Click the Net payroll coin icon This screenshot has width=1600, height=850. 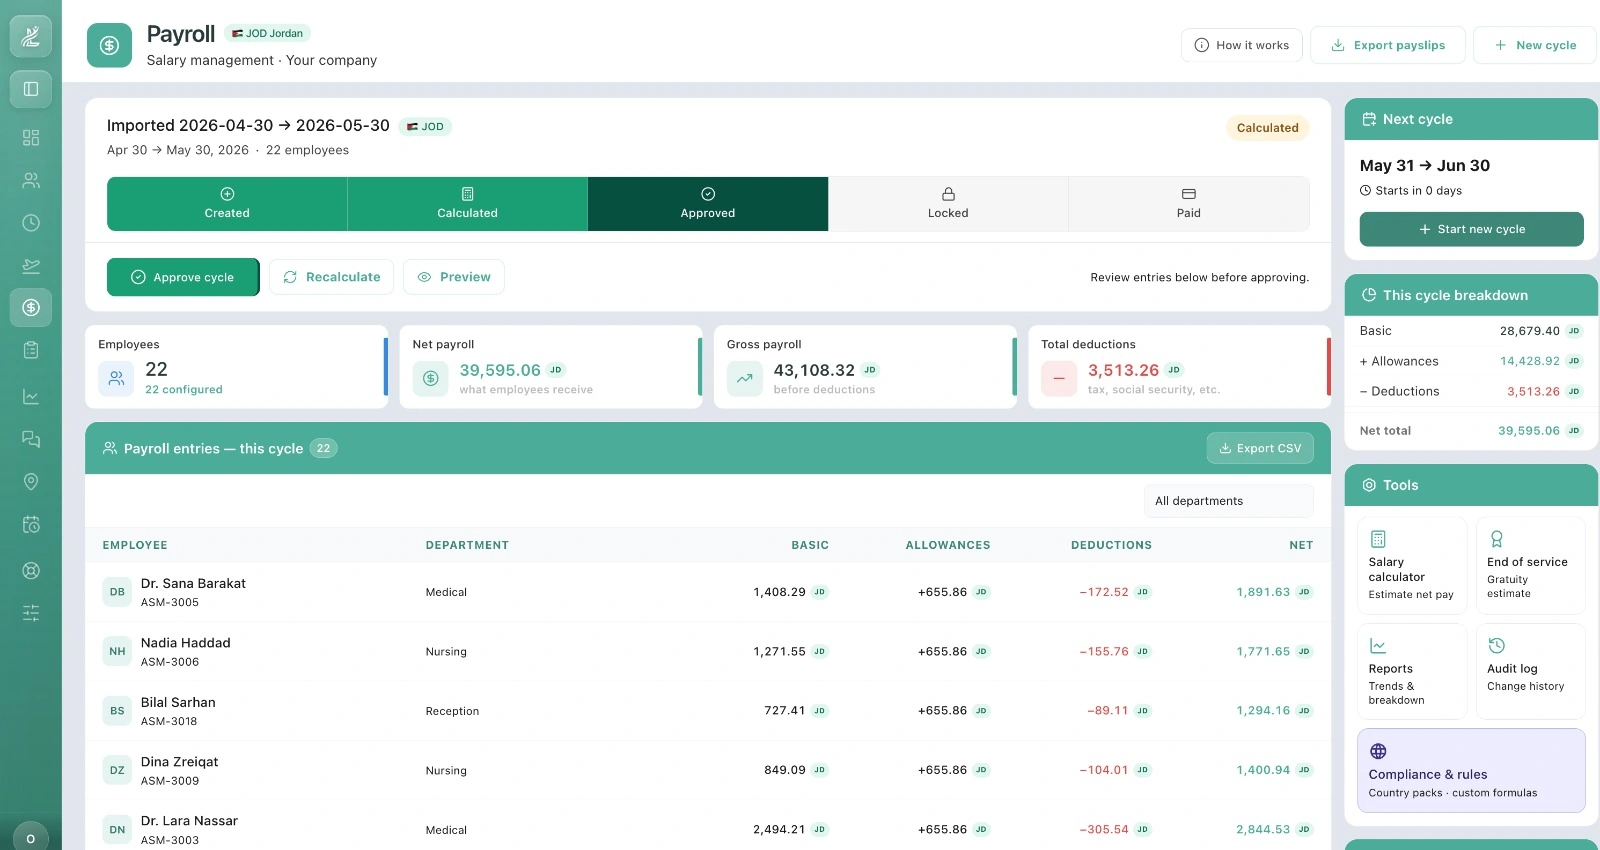(431, 379)
